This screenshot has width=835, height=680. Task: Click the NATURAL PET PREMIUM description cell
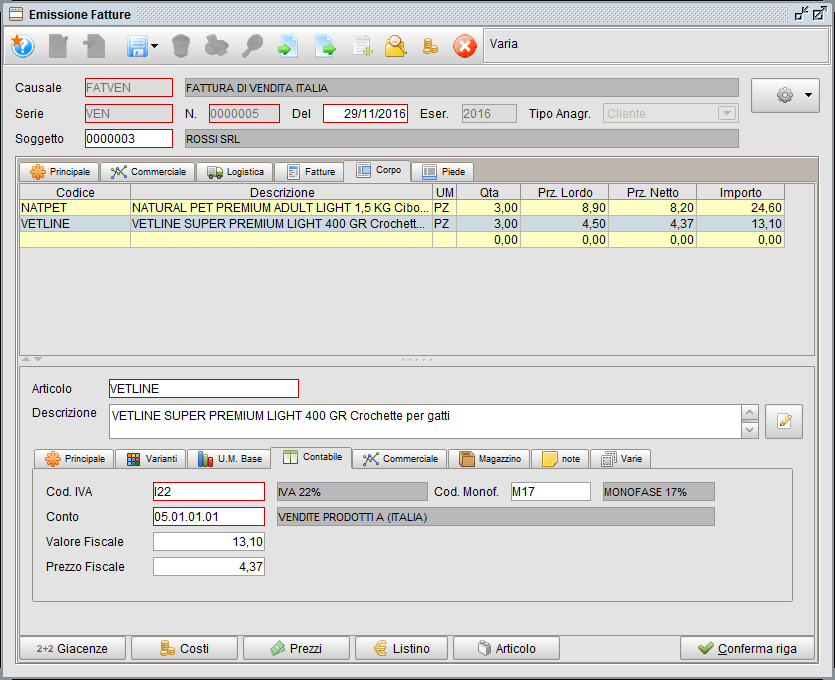(281, 208)
